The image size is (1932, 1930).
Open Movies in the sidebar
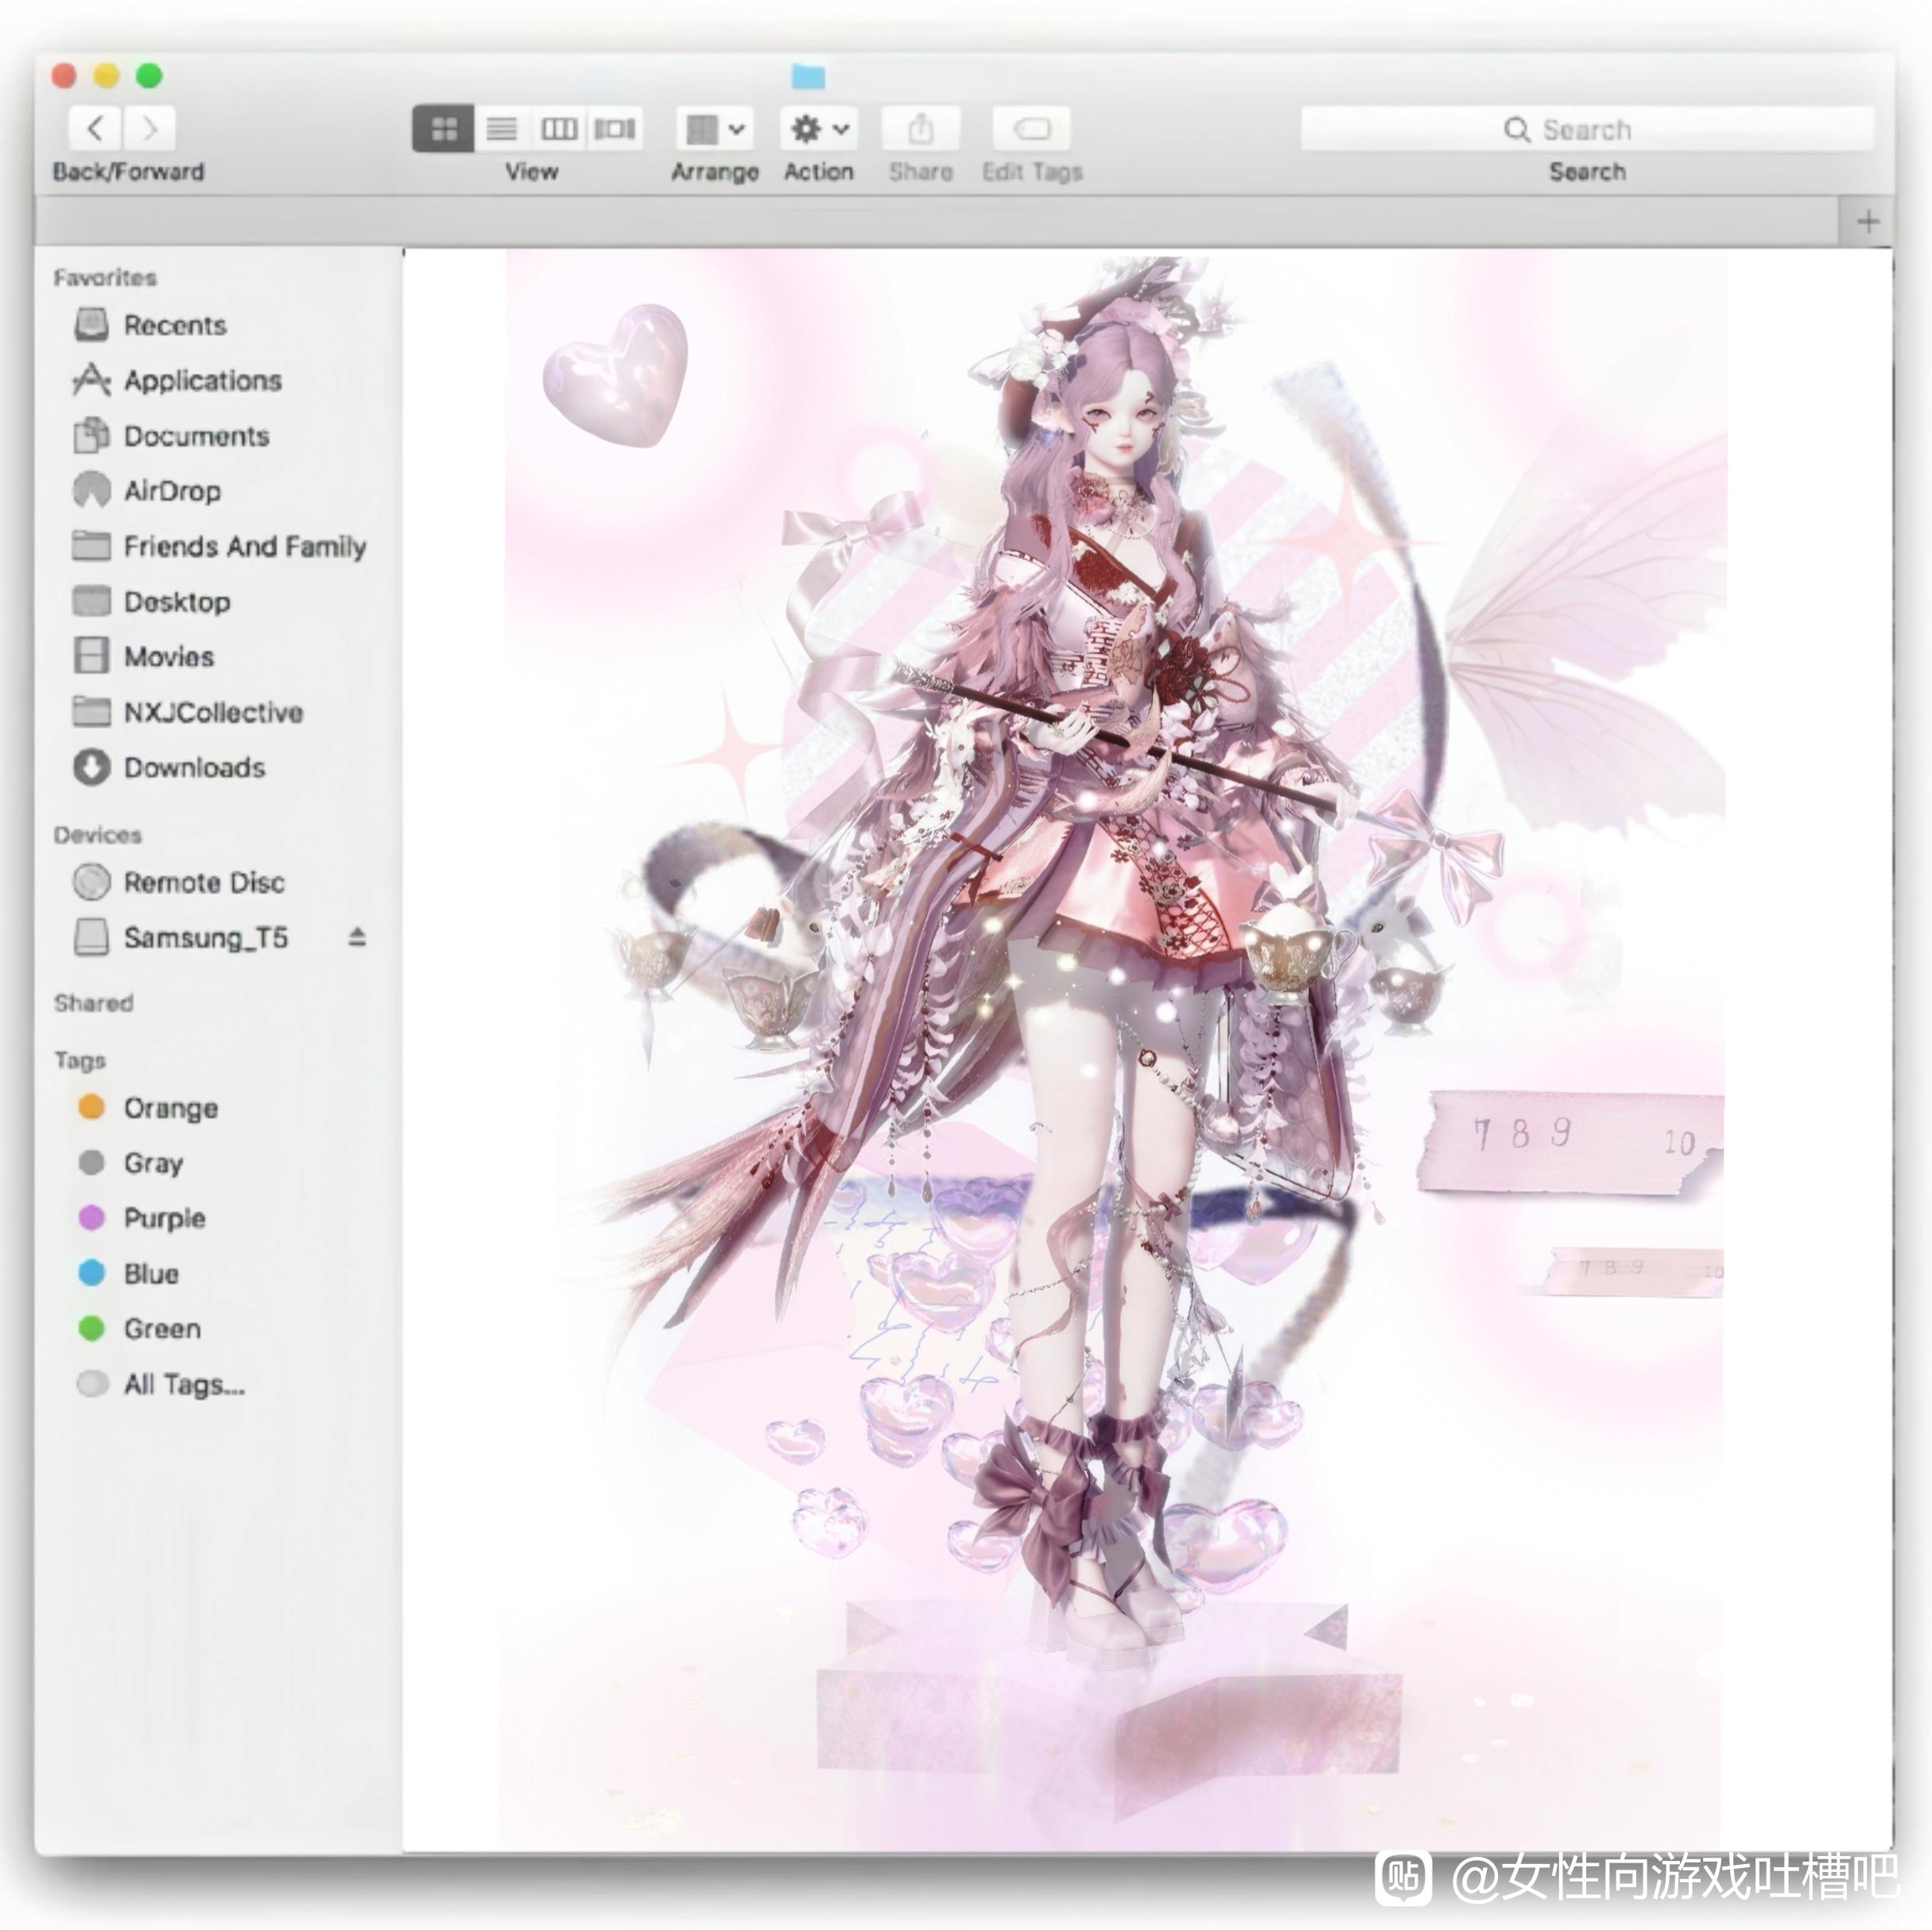pos(143,657)
